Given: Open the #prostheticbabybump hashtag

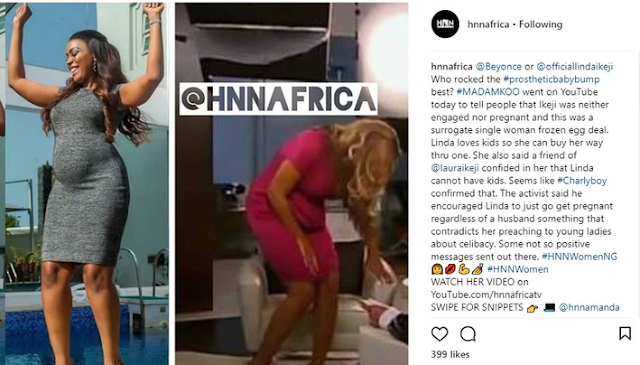Looking at the screenshot, I should (551, 79).
